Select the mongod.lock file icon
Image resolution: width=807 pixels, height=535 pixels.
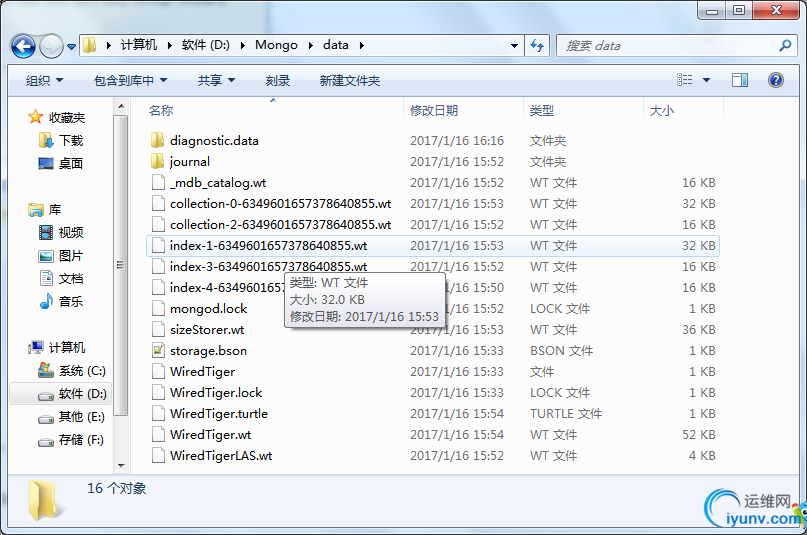click(158, 309)
